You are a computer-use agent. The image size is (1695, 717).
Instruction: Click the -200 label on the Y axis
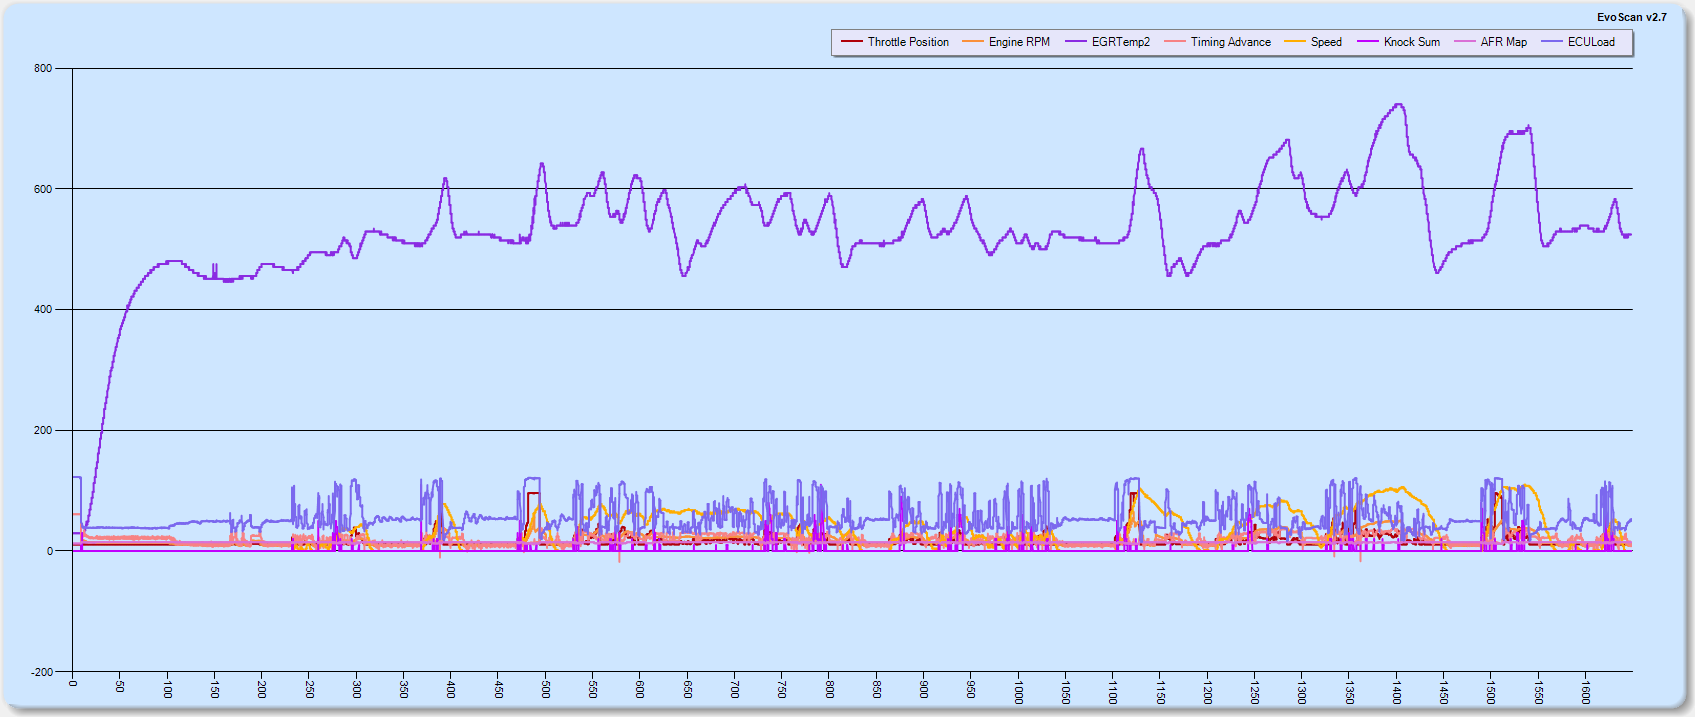pos(41,672)
